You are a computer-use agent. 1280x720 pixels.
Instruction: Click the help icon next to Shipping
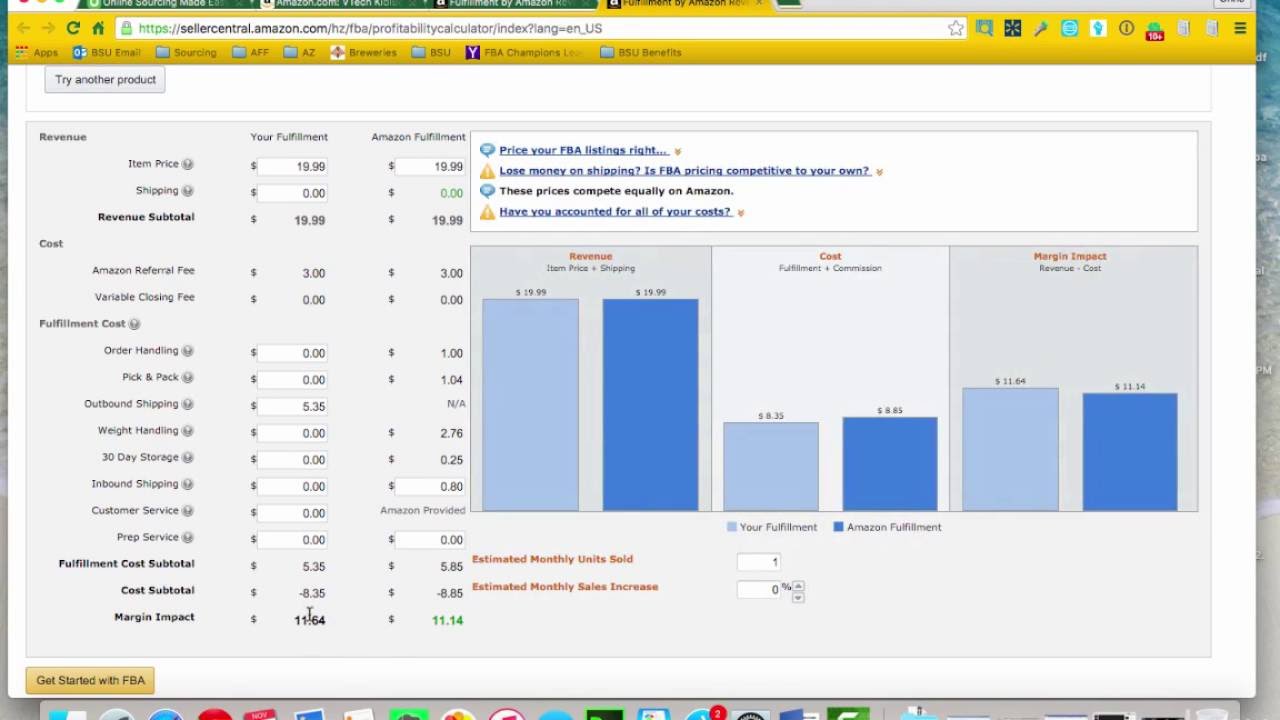[x=188, y=191]
